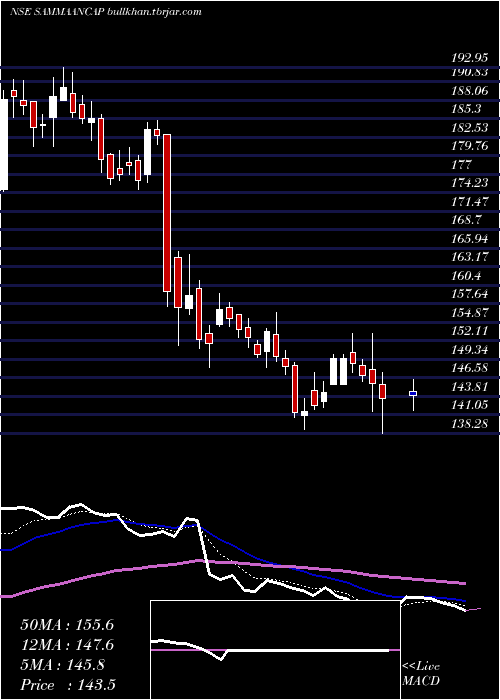Screen dimensions: 500x700
Task: Click the 171.47 price label
Action: [470, 202]
